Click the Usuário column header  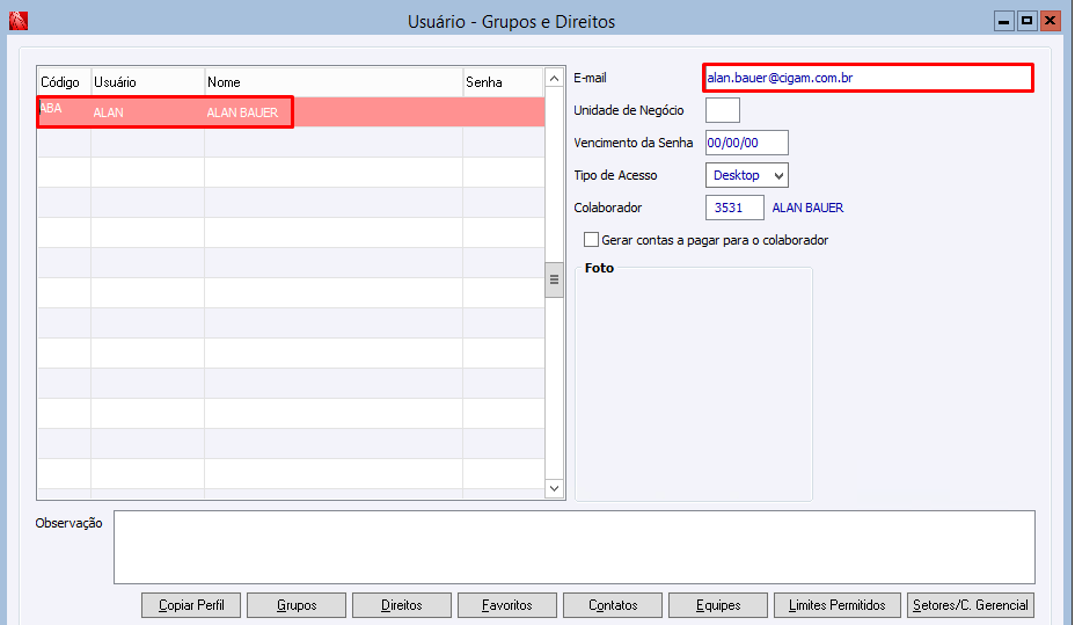(148, 82)
